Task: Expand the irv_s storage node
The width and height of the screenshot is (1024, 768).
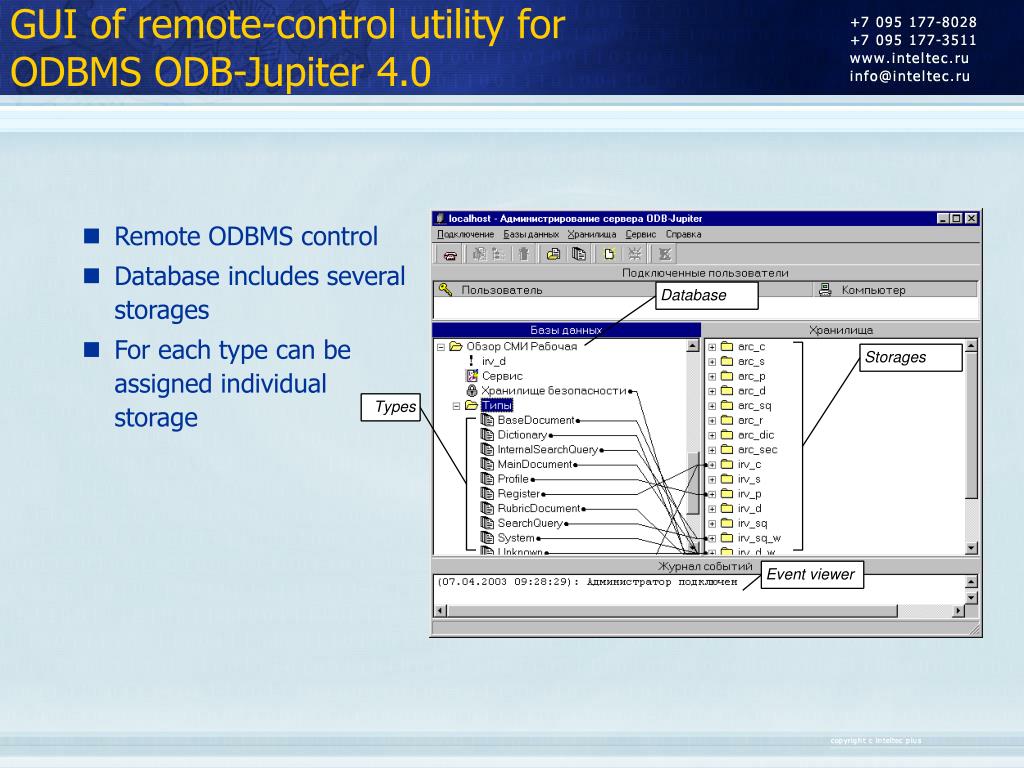Action: (712, 479)
